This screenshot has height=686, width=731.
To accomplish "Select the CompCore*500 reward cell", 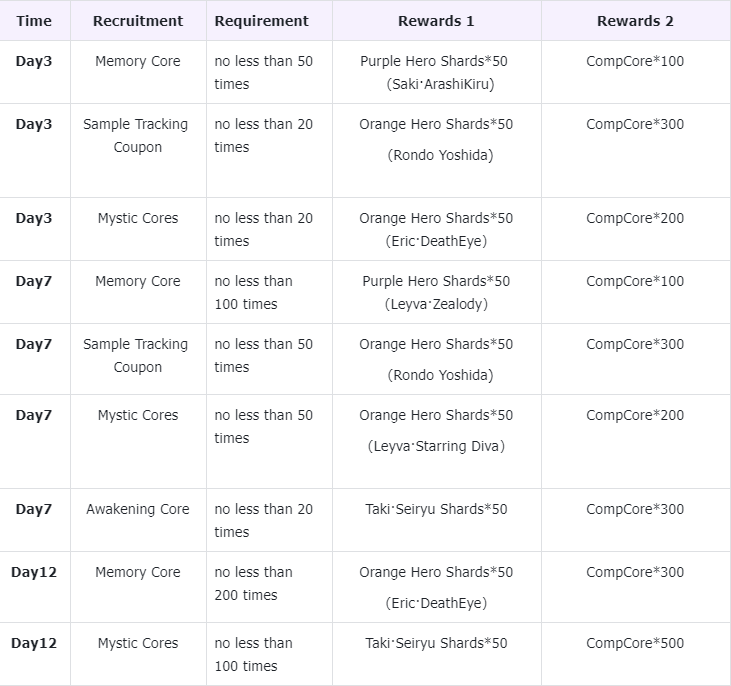I will [x=635, y=643].
